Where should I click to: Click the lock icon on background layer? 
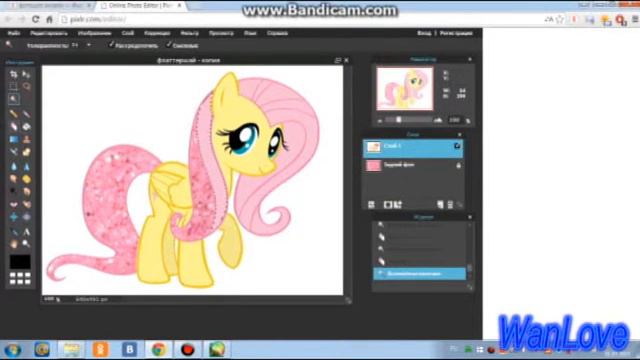[458, 165]
